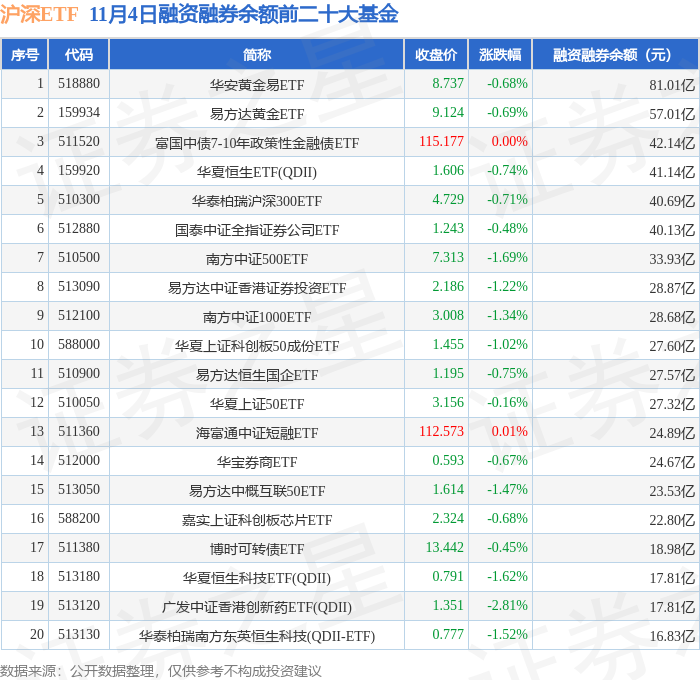Select 华夏上证科创板50成份ETF name cell

[257, 346]
